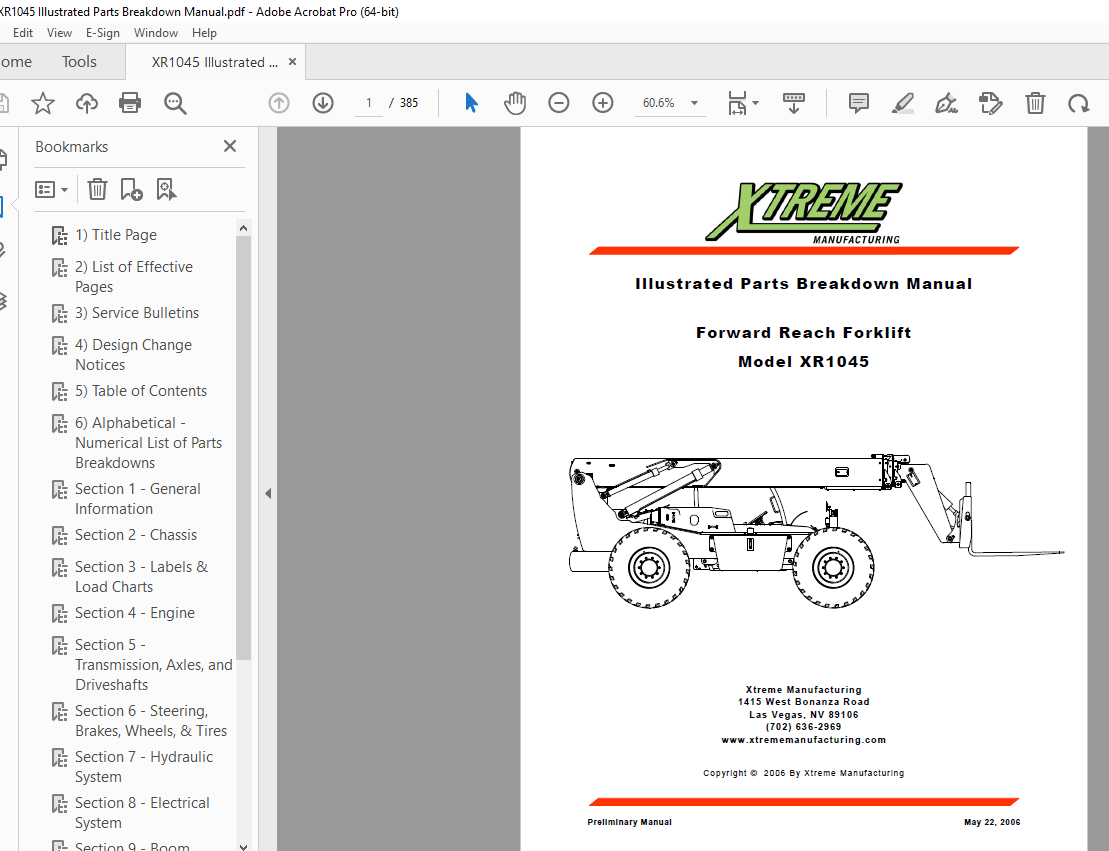This screenshot has width=1109, height=851.
Task: Click www.xtrememanufacturing.com link in document
Action: [803, 740]
